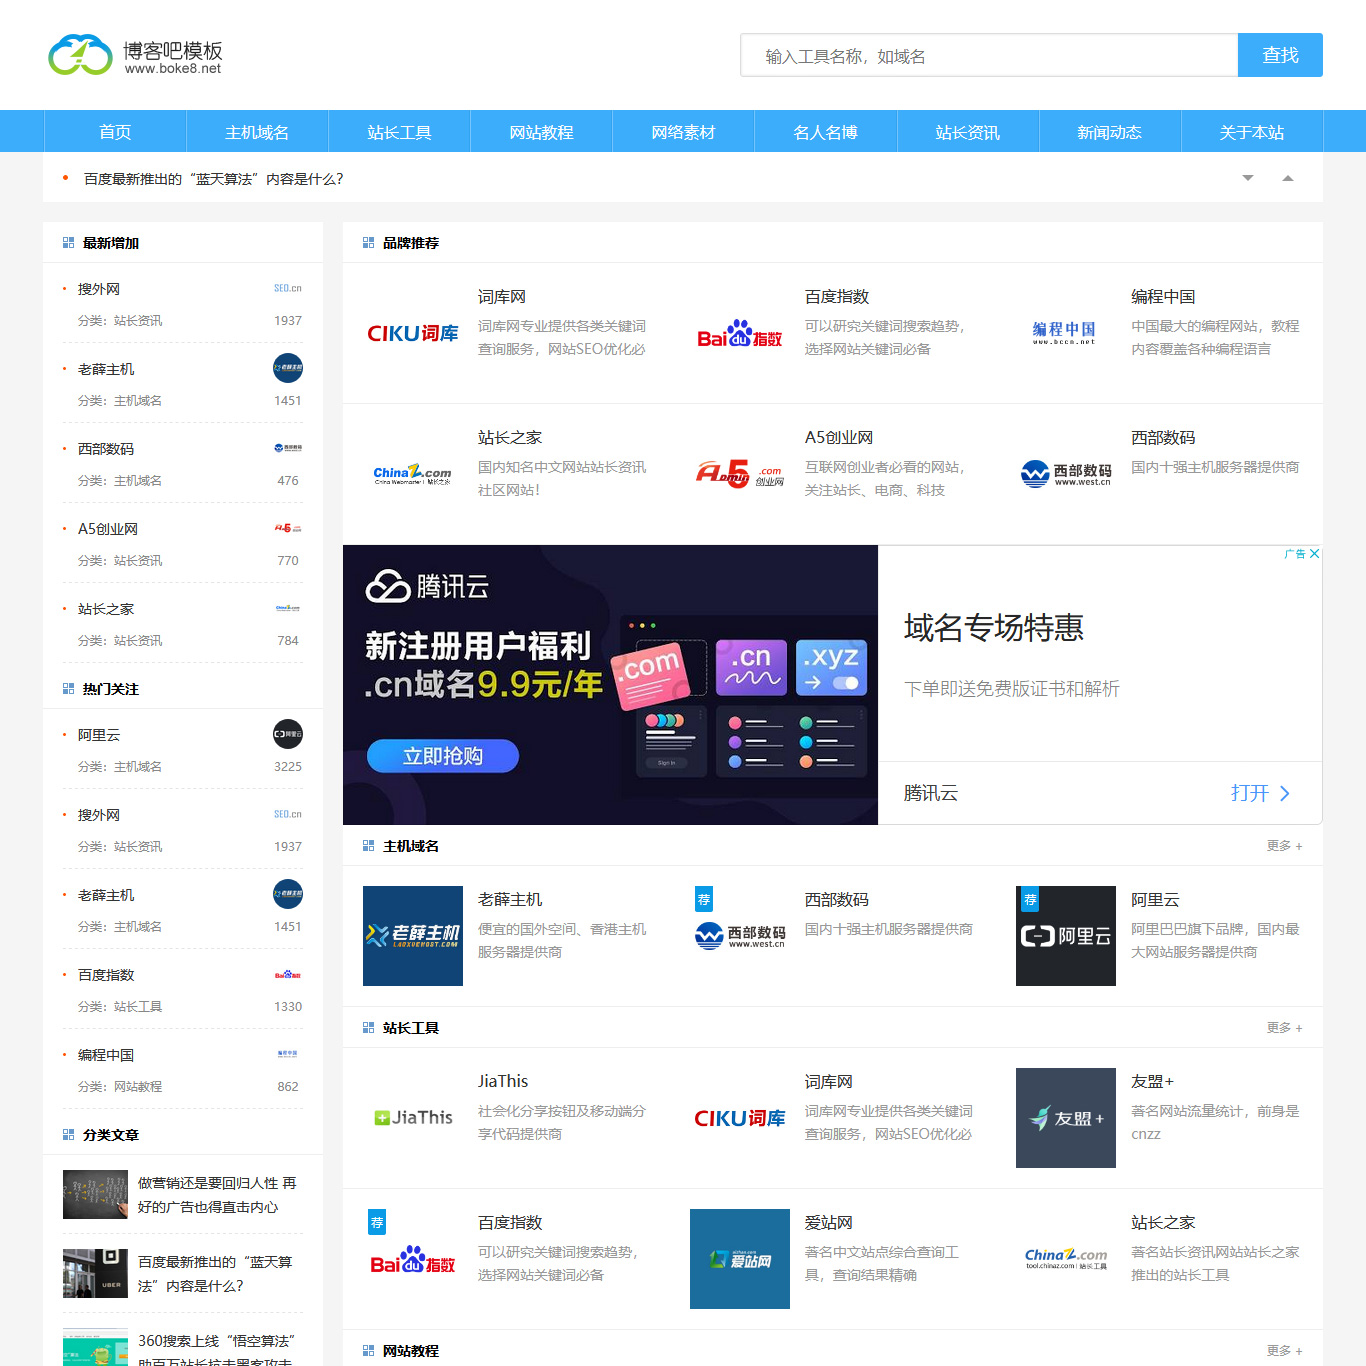The image size is (1366, 1366).
Task: Open the 友盟+ title link
Action: [1152, 1082]
